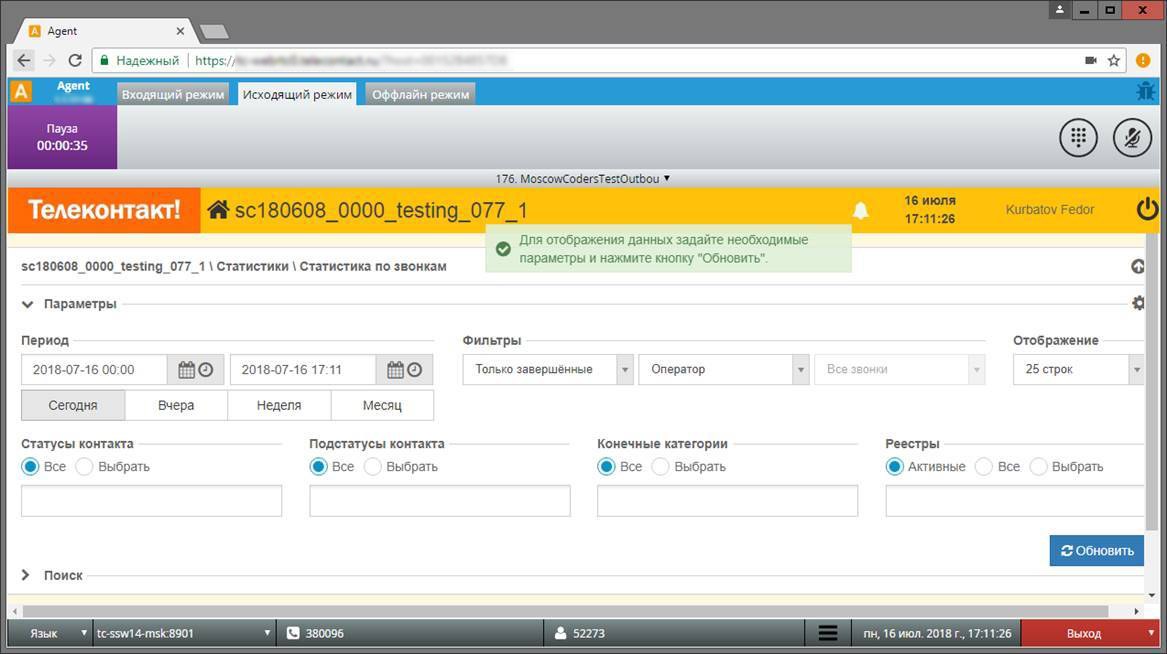
Task: Choose the Месяц period button
Action: coord(383,405)
